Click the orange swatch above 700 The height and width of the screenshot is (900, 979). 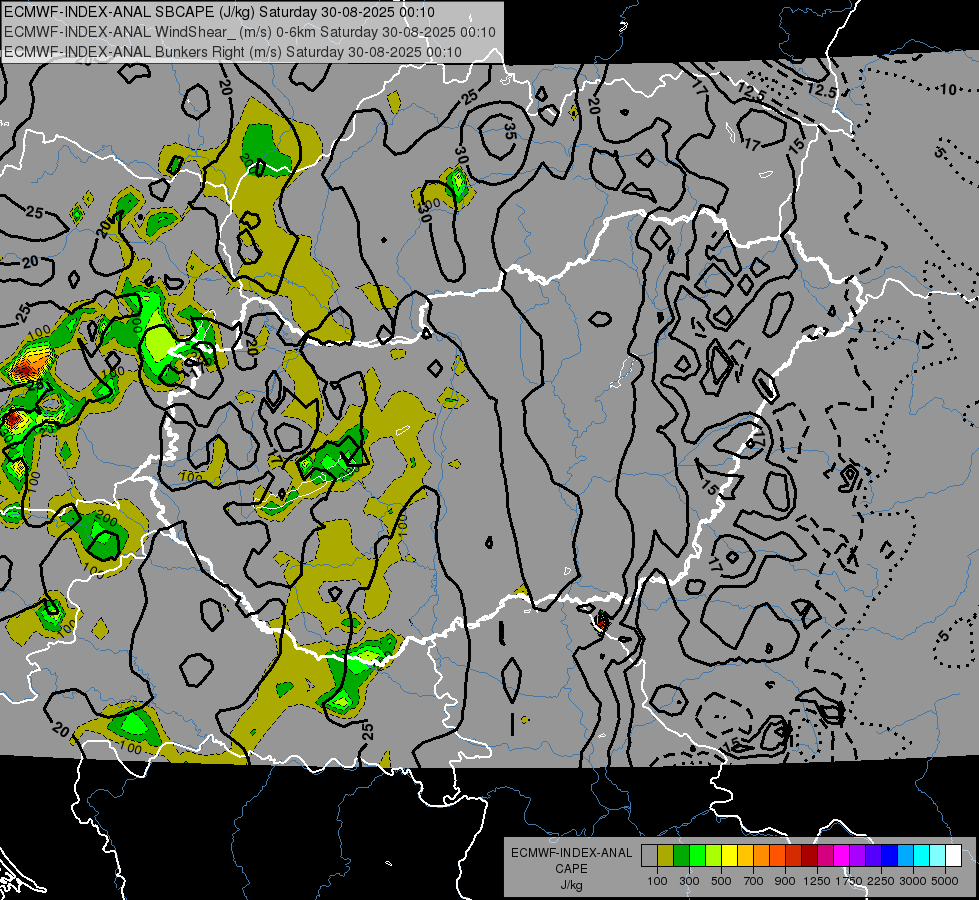[x=762, y=856]
